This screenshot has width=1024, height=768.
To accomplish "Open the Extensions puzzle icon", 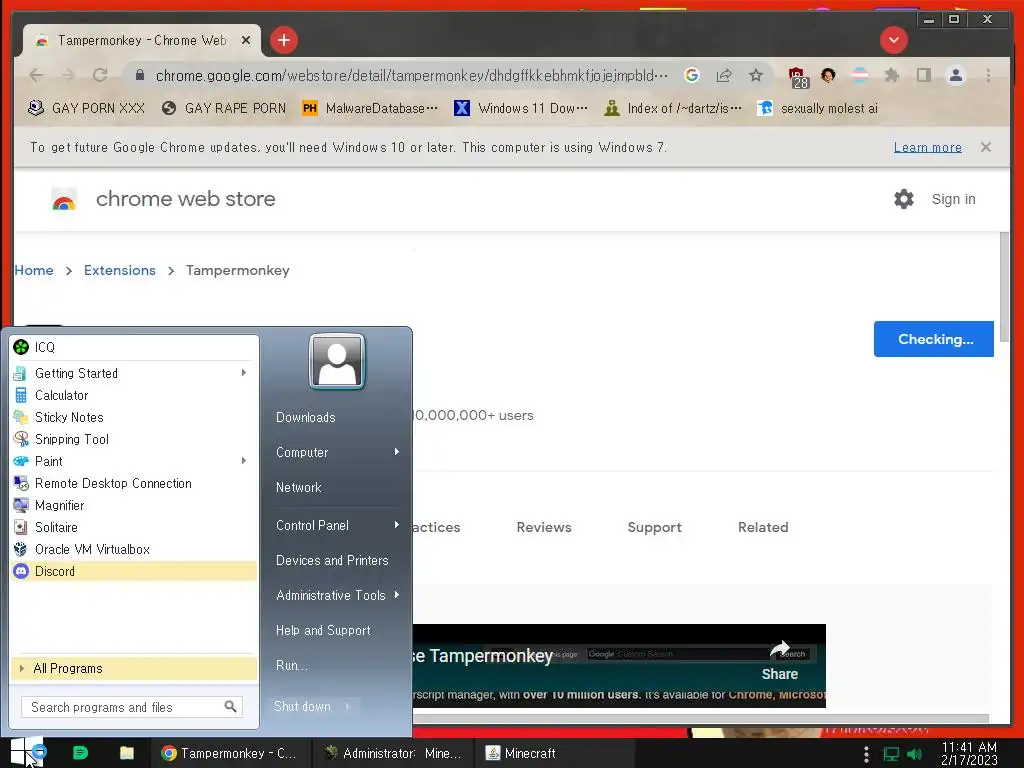I will [x=891, y=75].
